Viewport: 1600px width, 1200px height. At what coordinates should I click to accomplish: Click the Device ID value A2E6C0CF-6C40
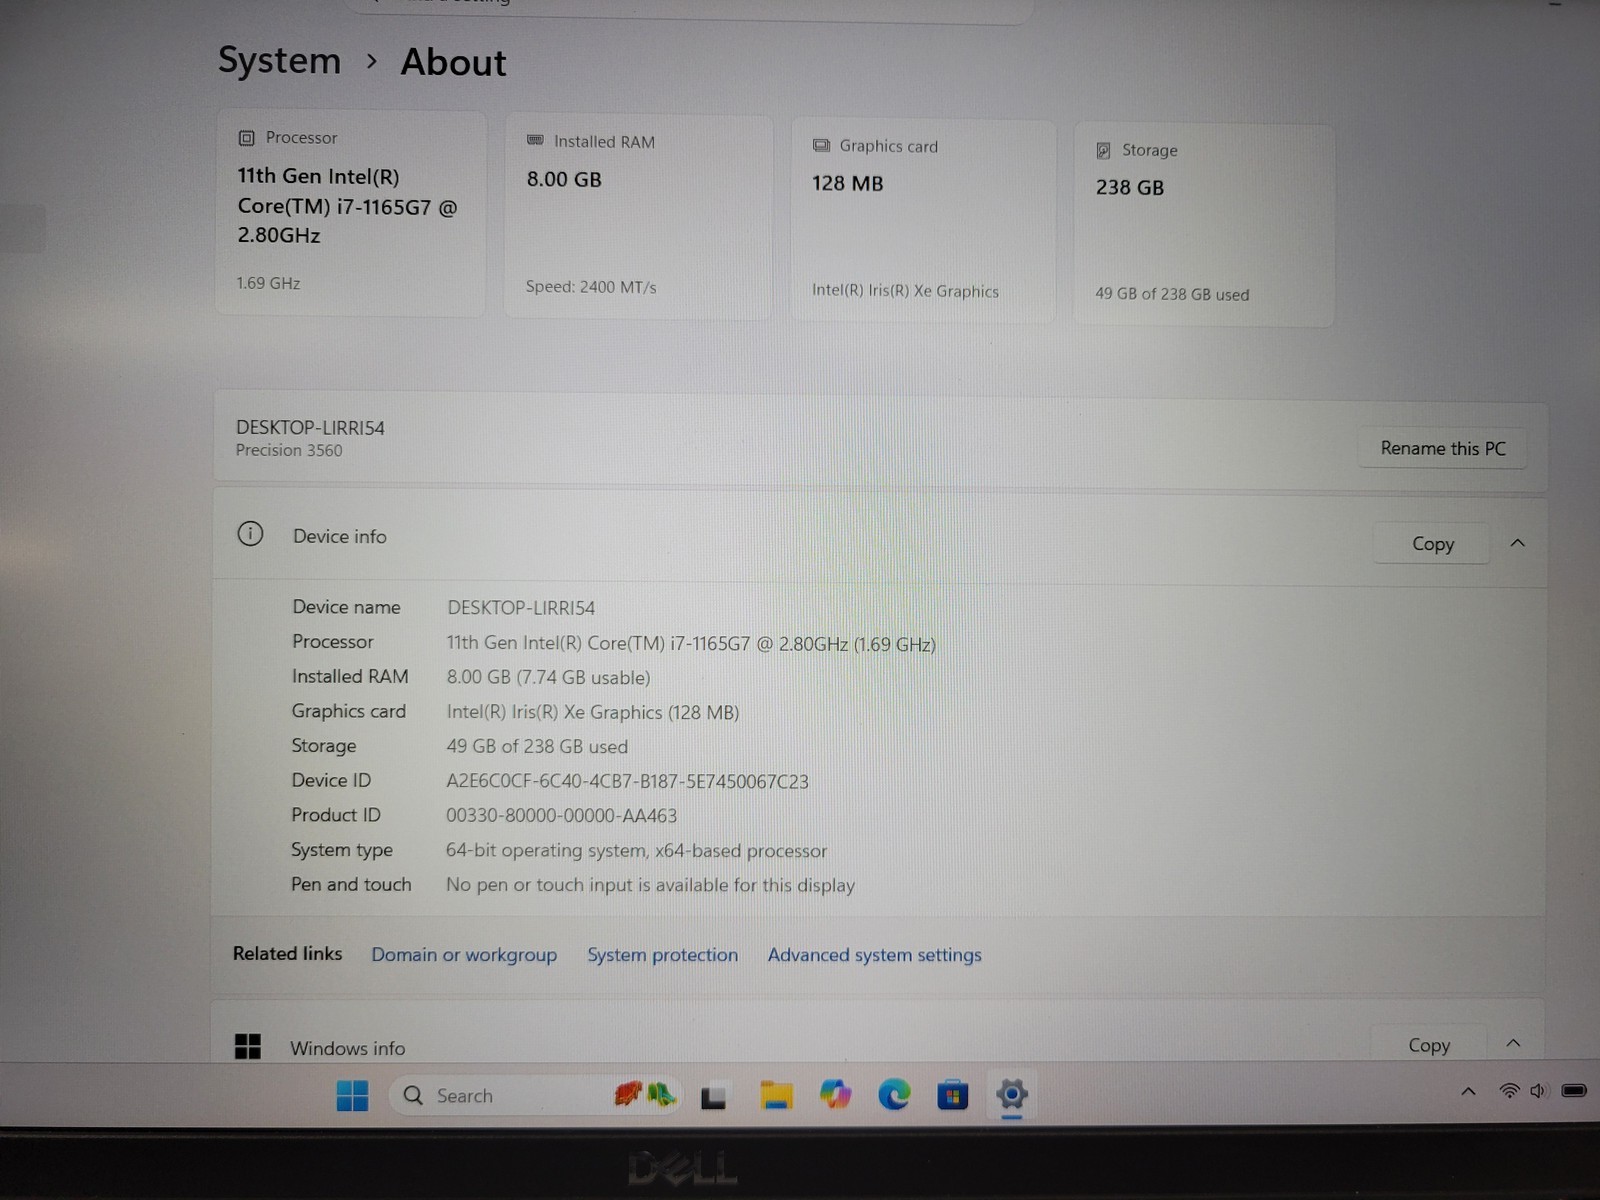(627, 782)
